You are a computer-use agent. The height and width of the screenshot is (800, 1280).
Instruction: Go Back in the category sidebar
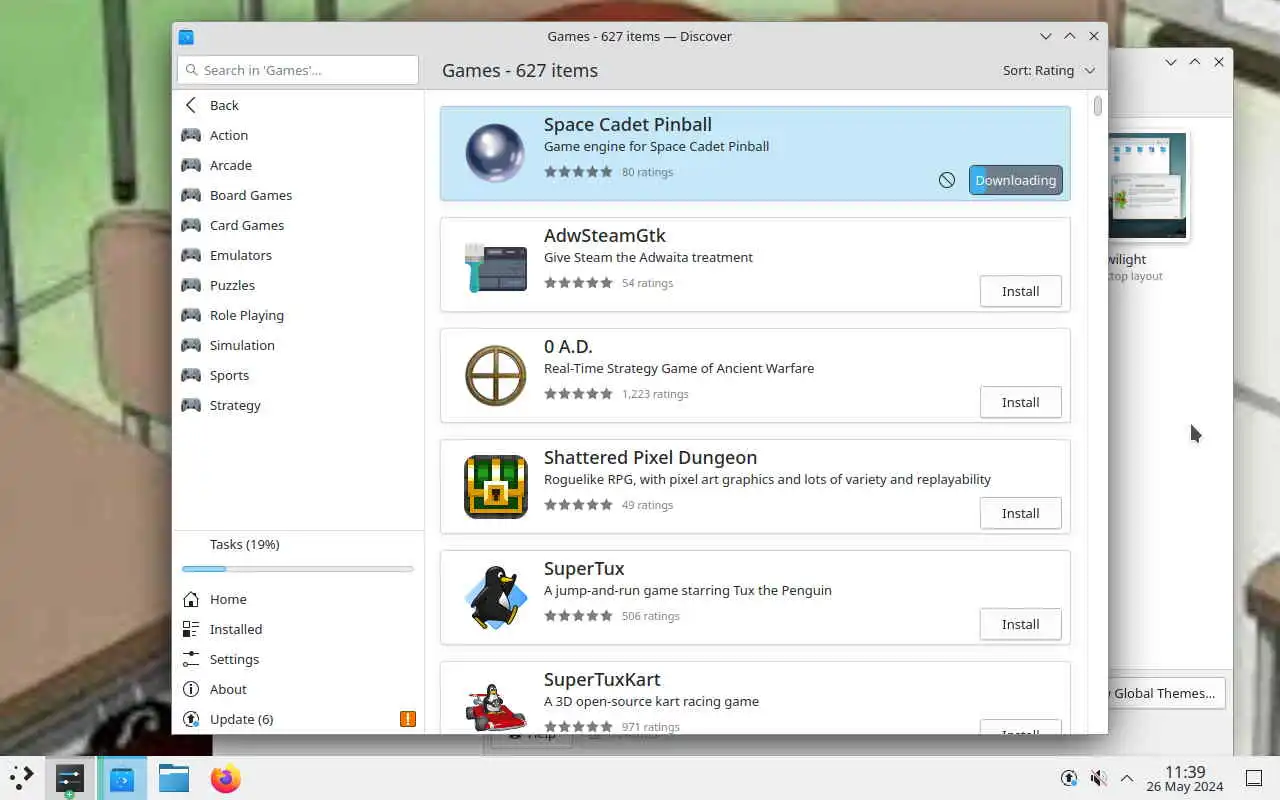[x=298, y=105]
